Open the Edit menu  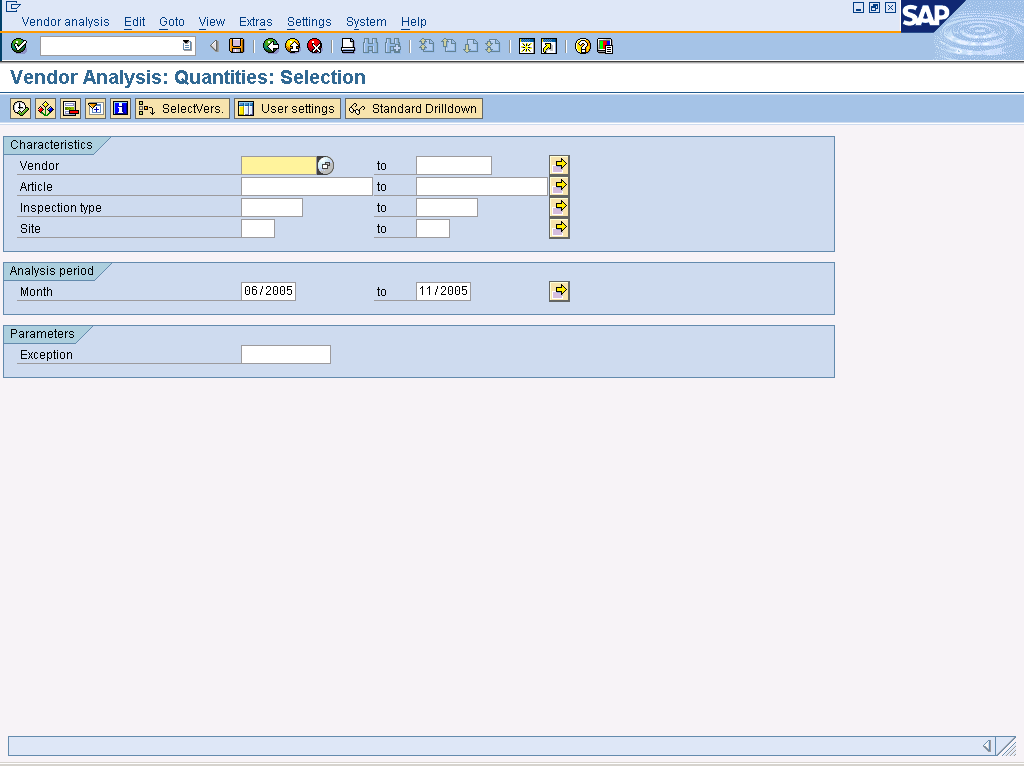(x=135, y=22)
